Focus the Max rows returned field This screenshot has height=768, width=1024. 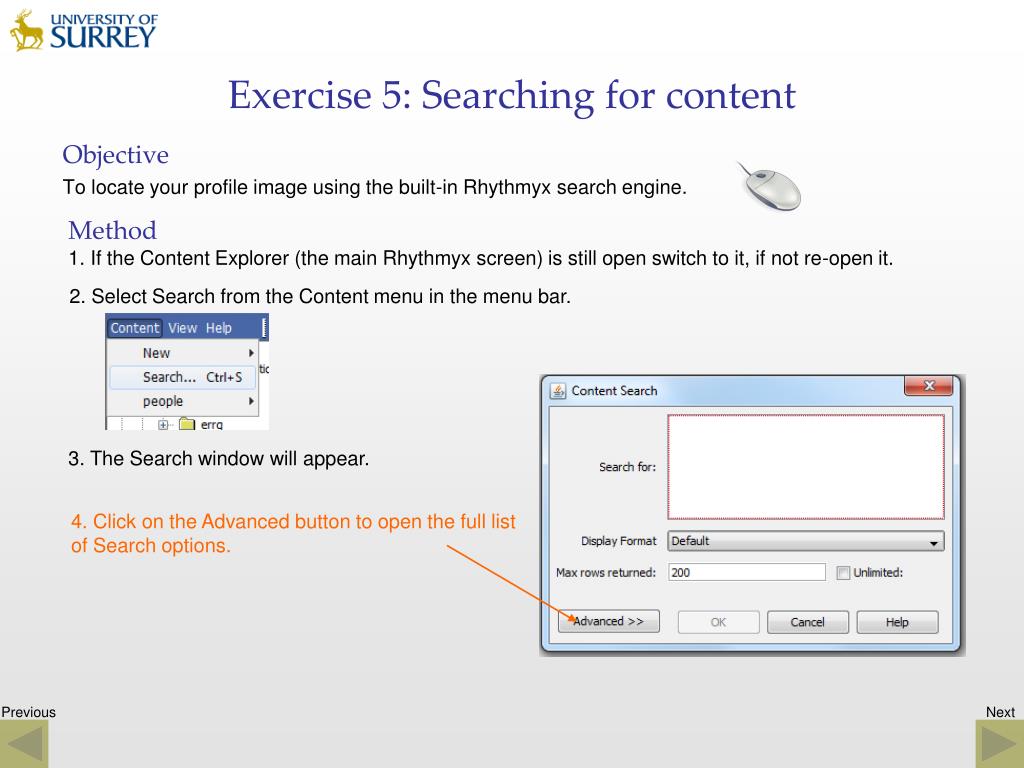click(746, 572)
